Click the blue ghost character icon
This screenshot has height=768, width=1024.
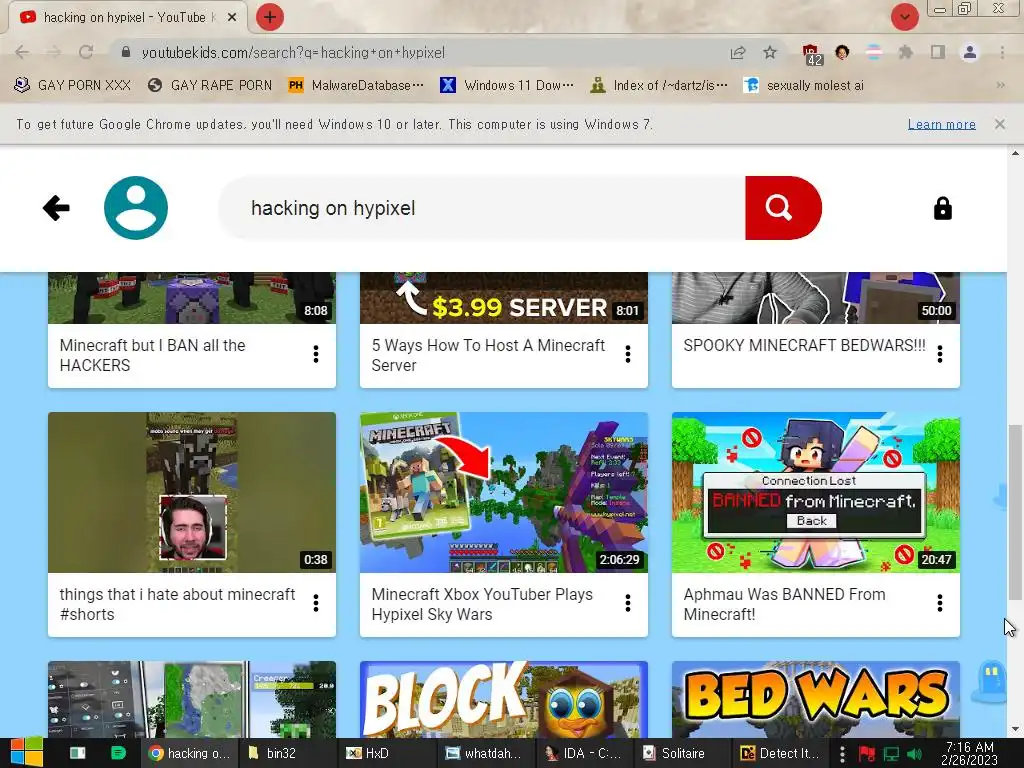click(991, 681)
